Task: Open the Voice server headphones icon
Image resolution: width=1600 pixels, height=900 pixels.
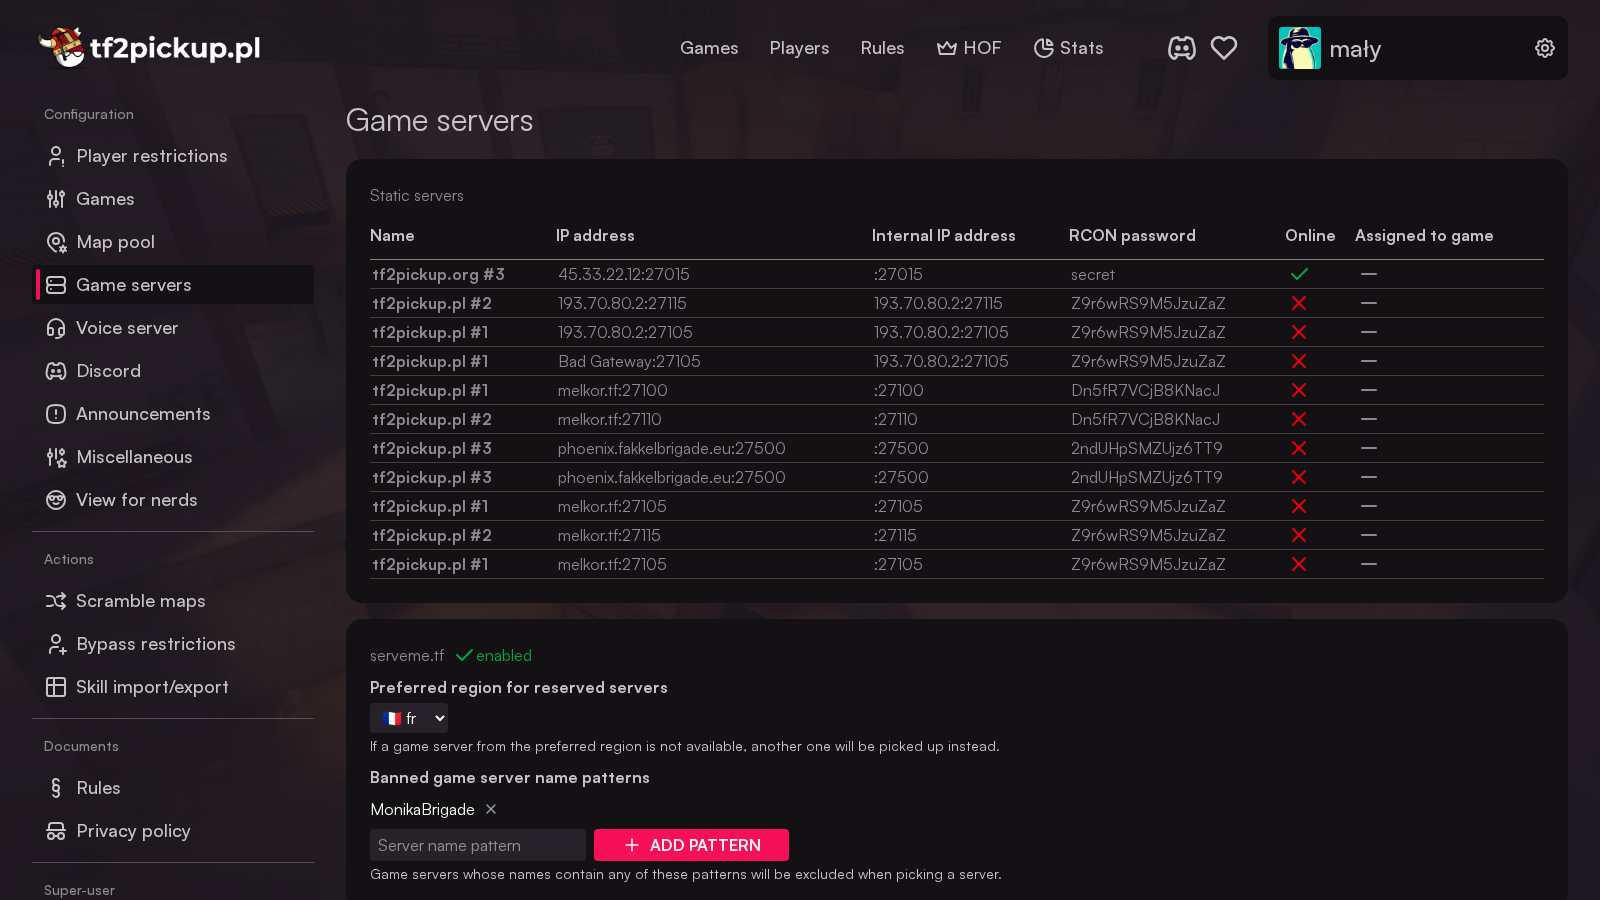Action: 56,328
